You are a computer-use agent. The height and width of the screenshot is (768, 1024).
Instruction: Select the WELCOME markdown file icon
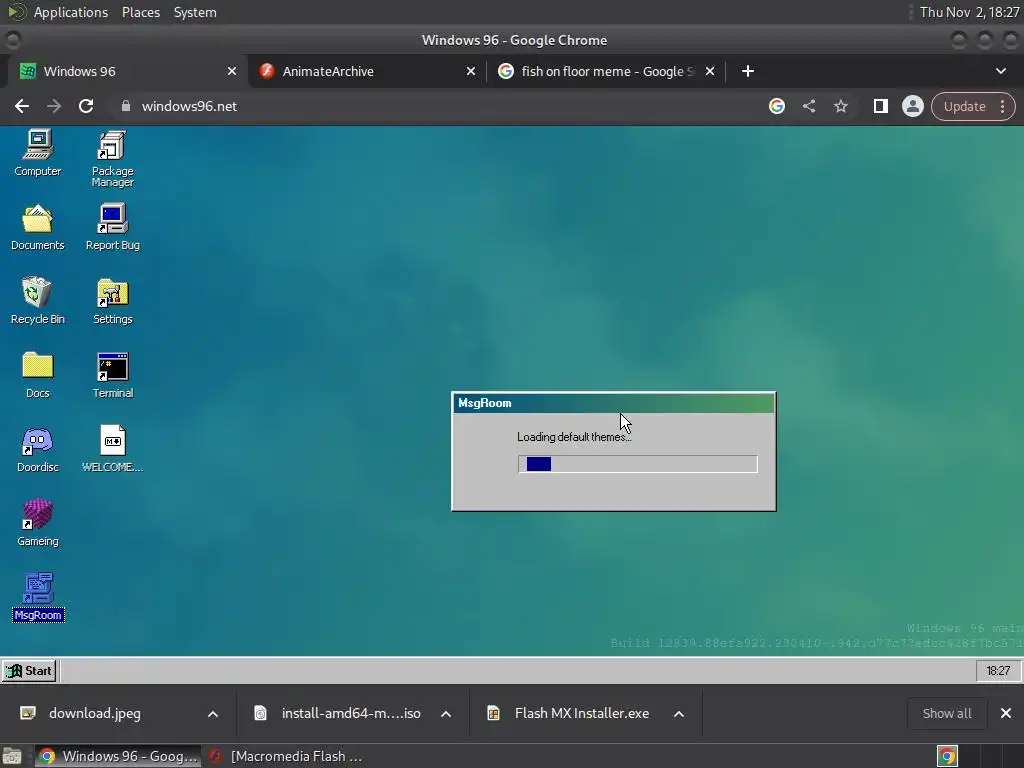tap(112, 449)
